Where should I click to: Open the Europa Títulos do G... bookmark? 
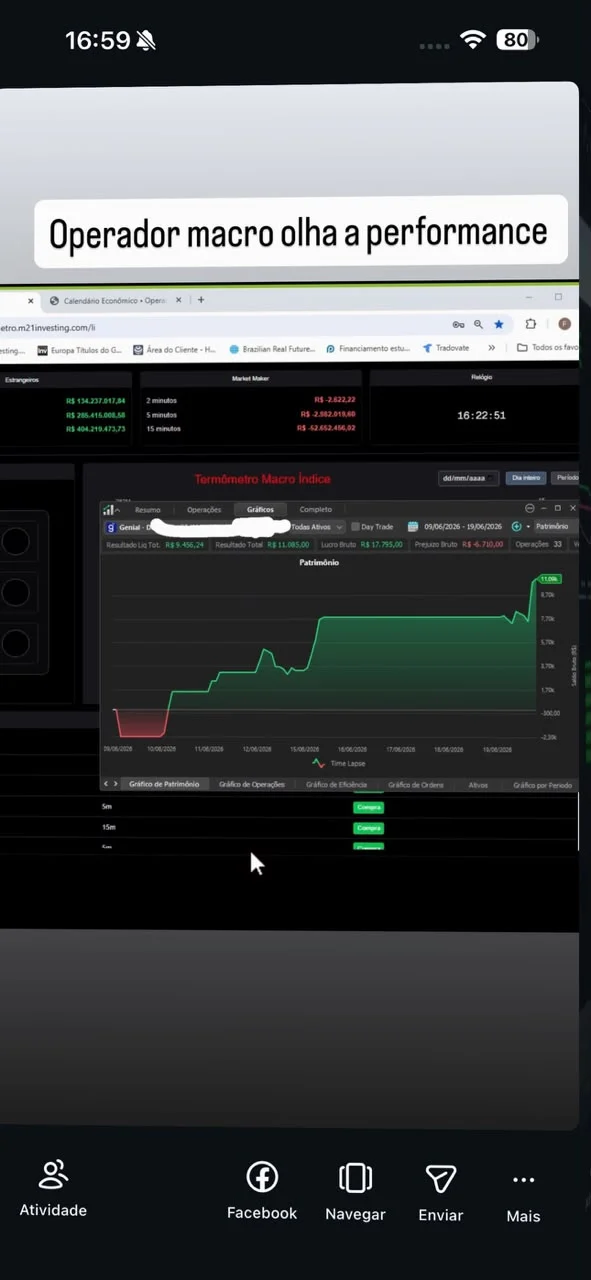click(x=79, y=349)
